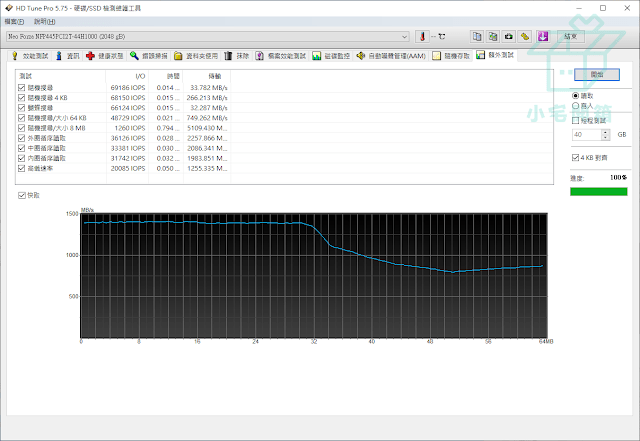Click the 36126 IOPS cell

128,138
